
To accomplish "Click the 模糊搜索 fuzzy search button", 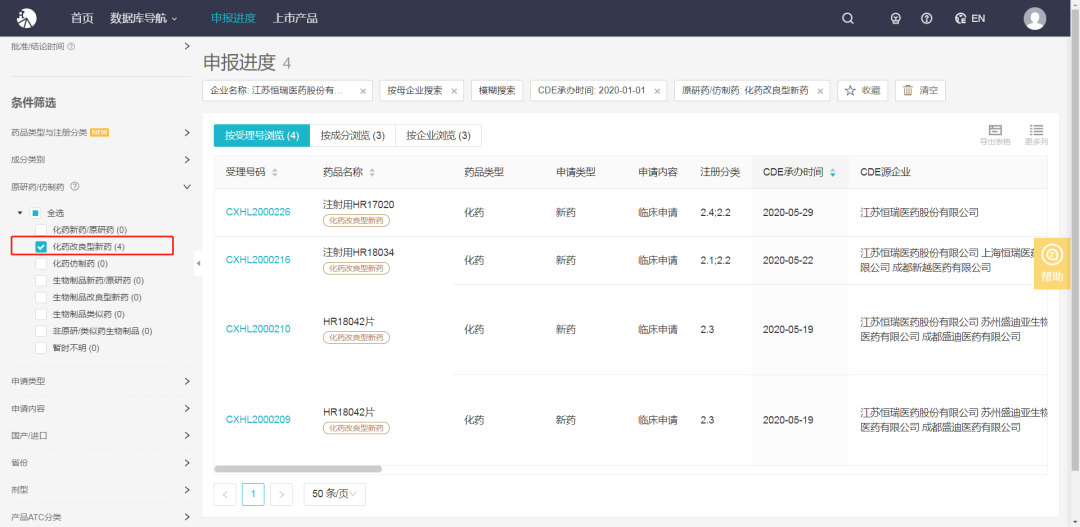I will point(497,91).
